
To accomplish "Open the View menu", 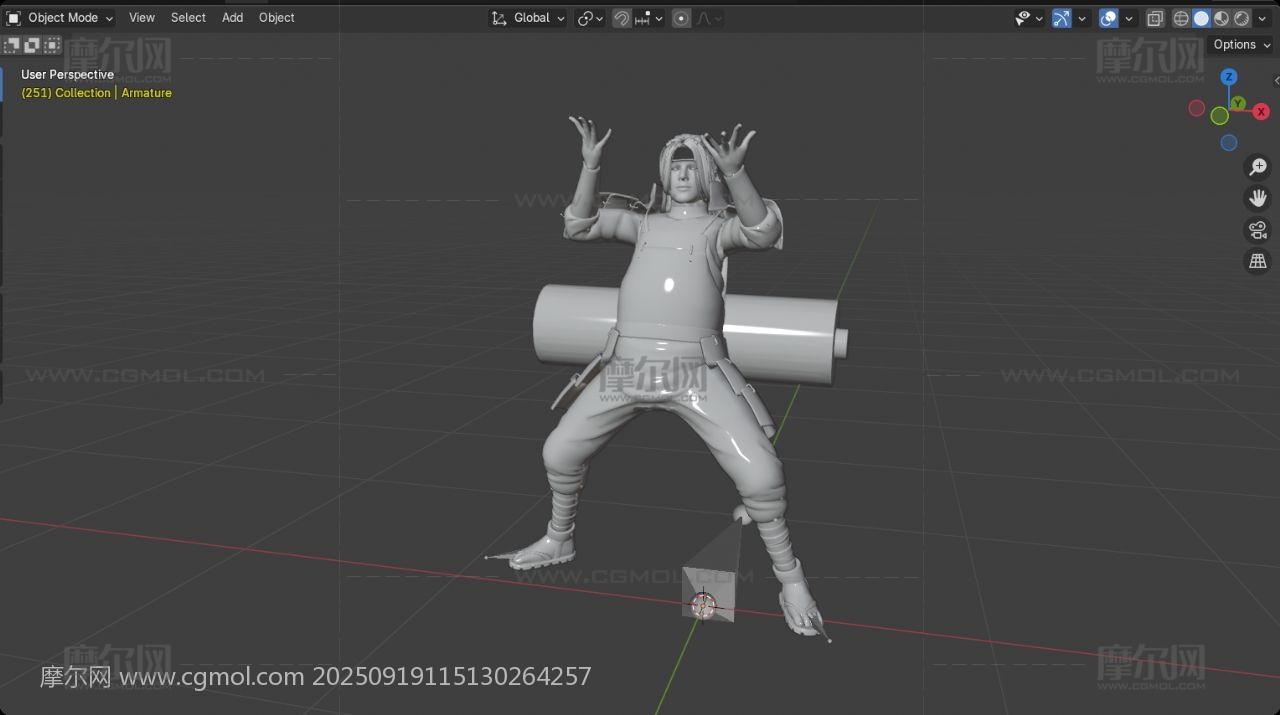I will (x=142, y=18).
